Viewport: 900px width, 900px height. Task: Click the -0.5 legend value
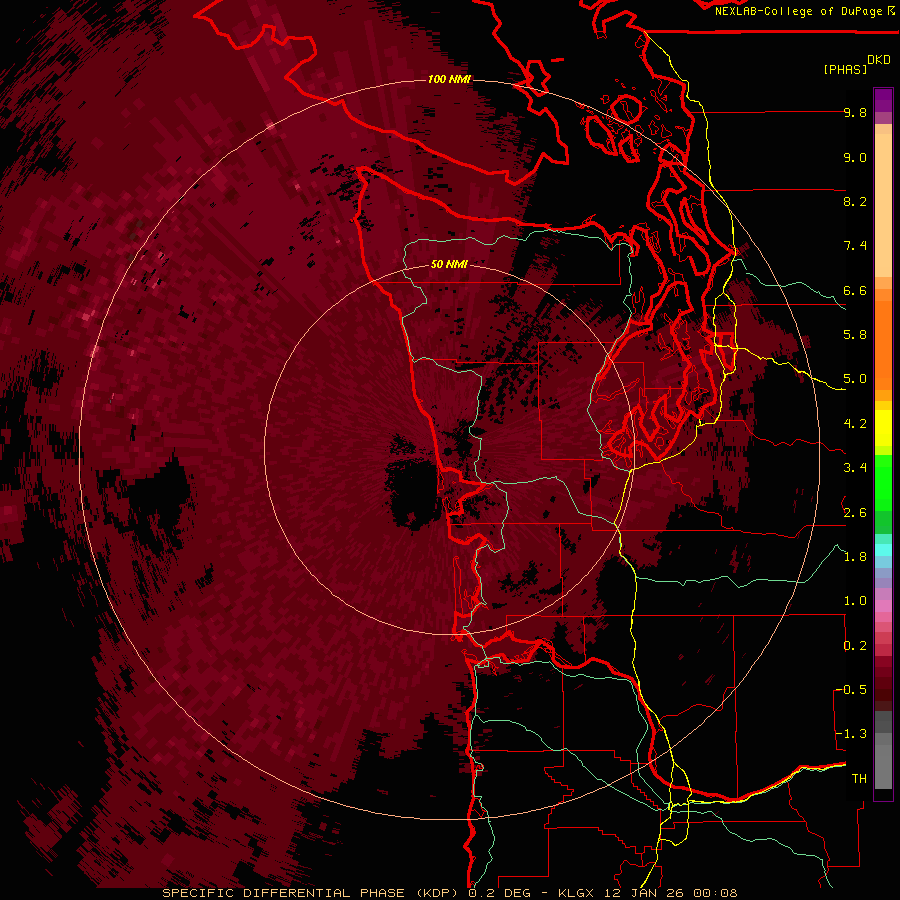[x=852, y=690]
